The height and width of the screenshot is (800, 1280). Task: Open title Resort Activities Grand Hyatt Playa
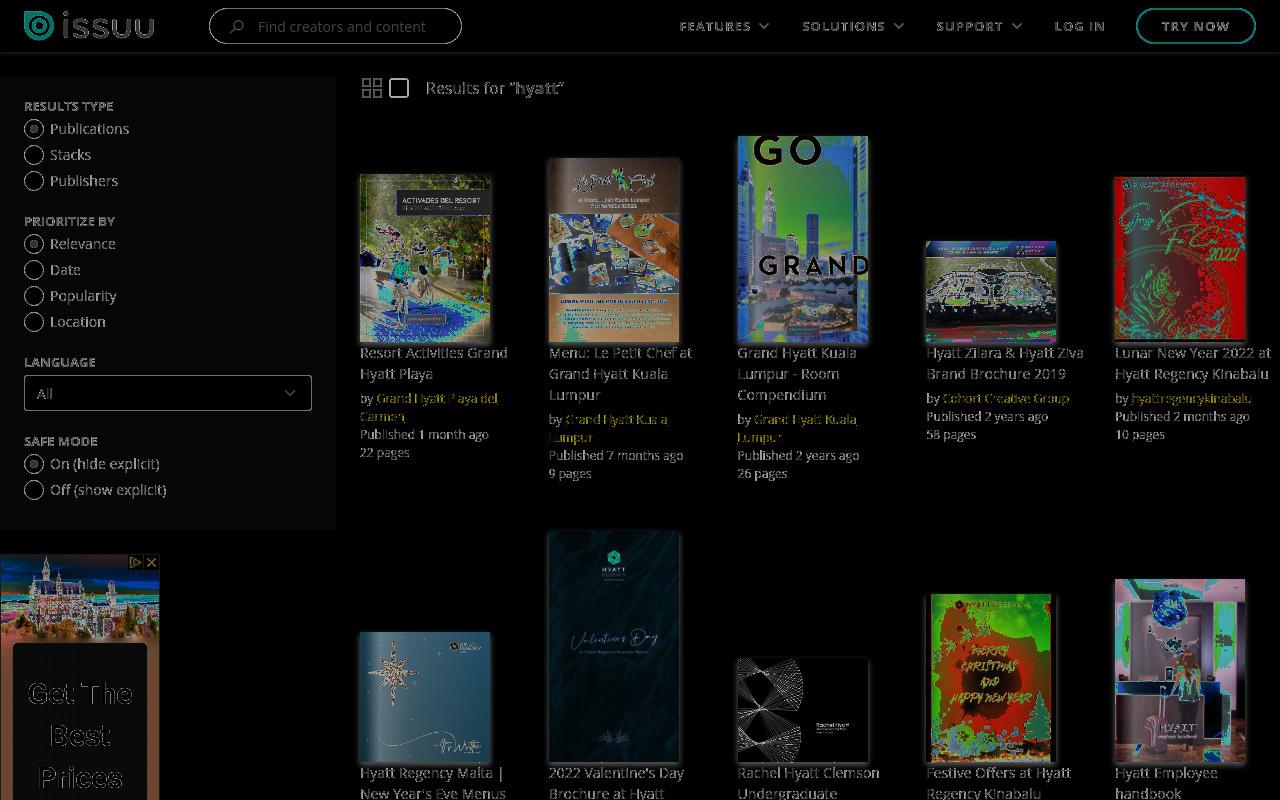point(434,363)
